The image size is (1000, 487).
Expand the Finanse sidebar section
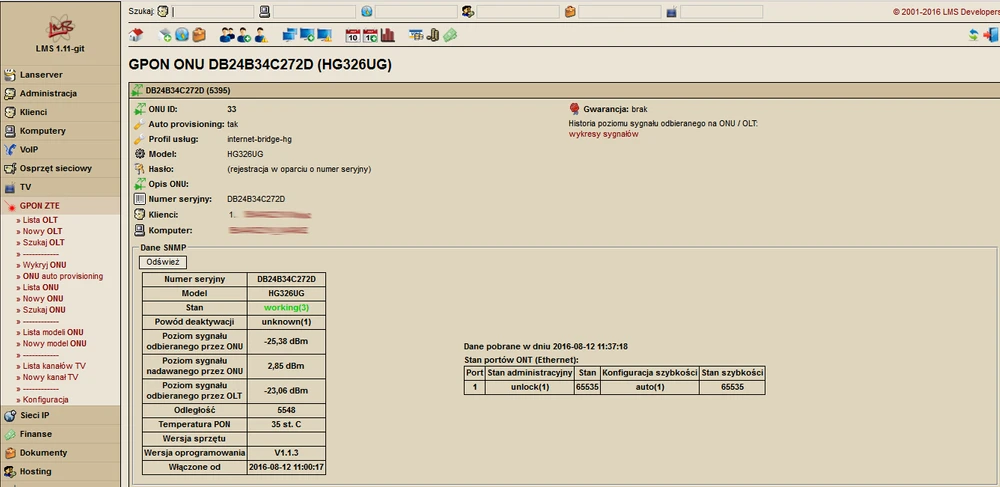pos(36,434)
